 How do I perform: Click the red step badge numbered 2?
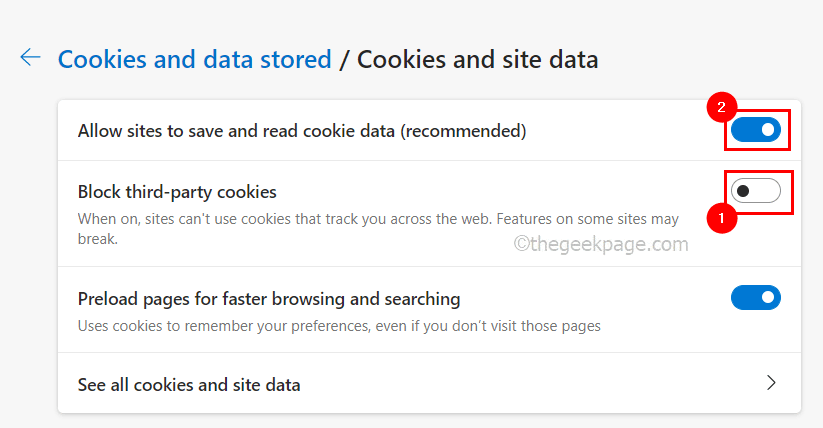click(721, 107)
